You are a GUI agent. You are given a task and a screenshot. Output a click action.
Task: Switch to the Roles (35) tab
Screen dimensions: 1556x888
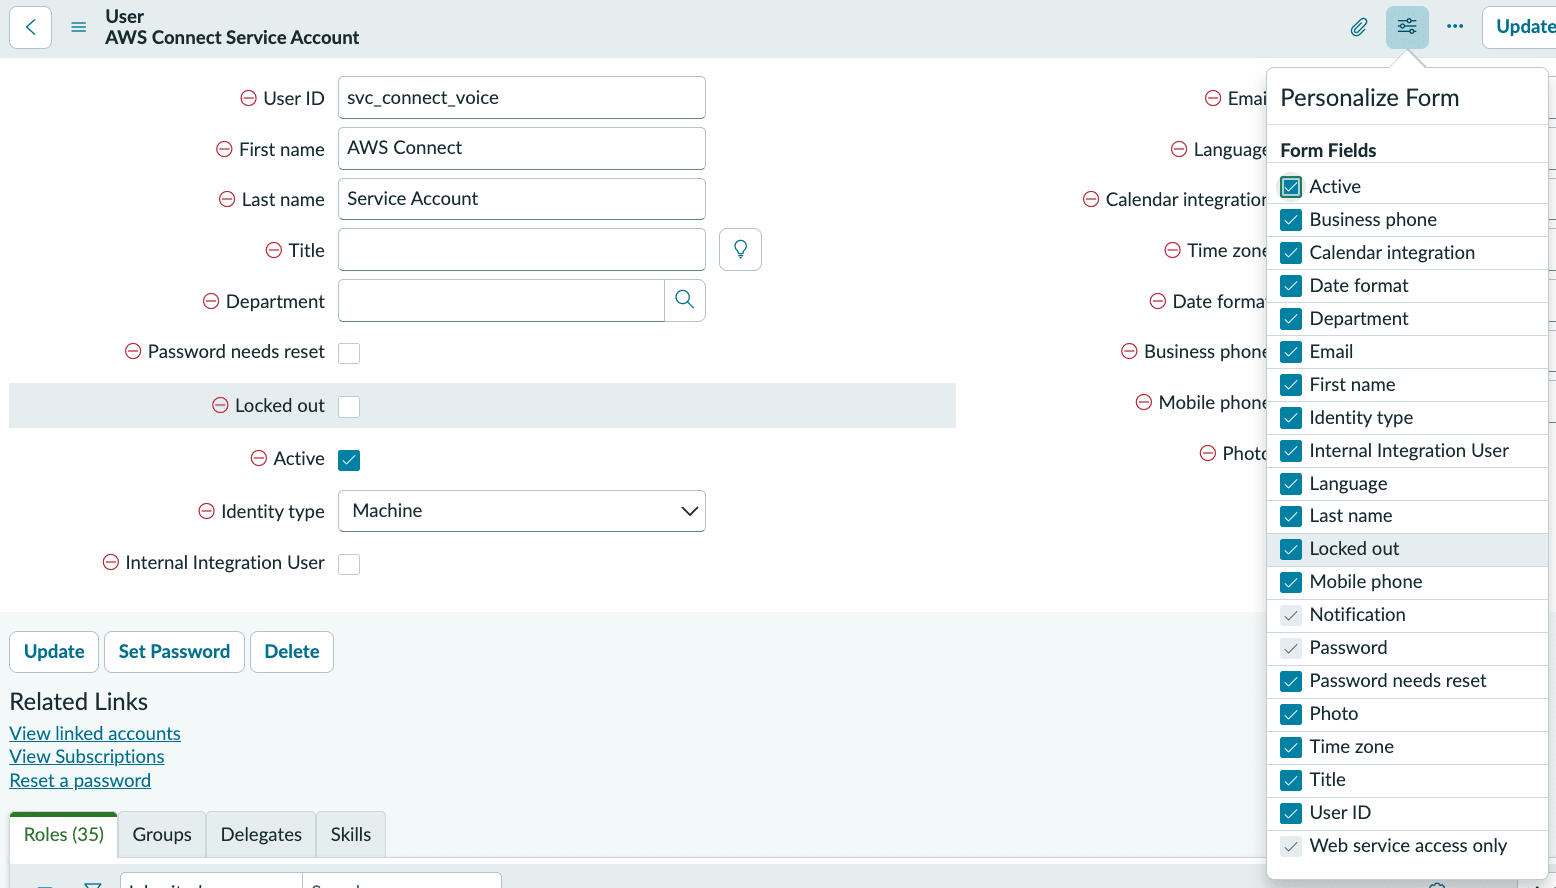click(x=64, y=835)
